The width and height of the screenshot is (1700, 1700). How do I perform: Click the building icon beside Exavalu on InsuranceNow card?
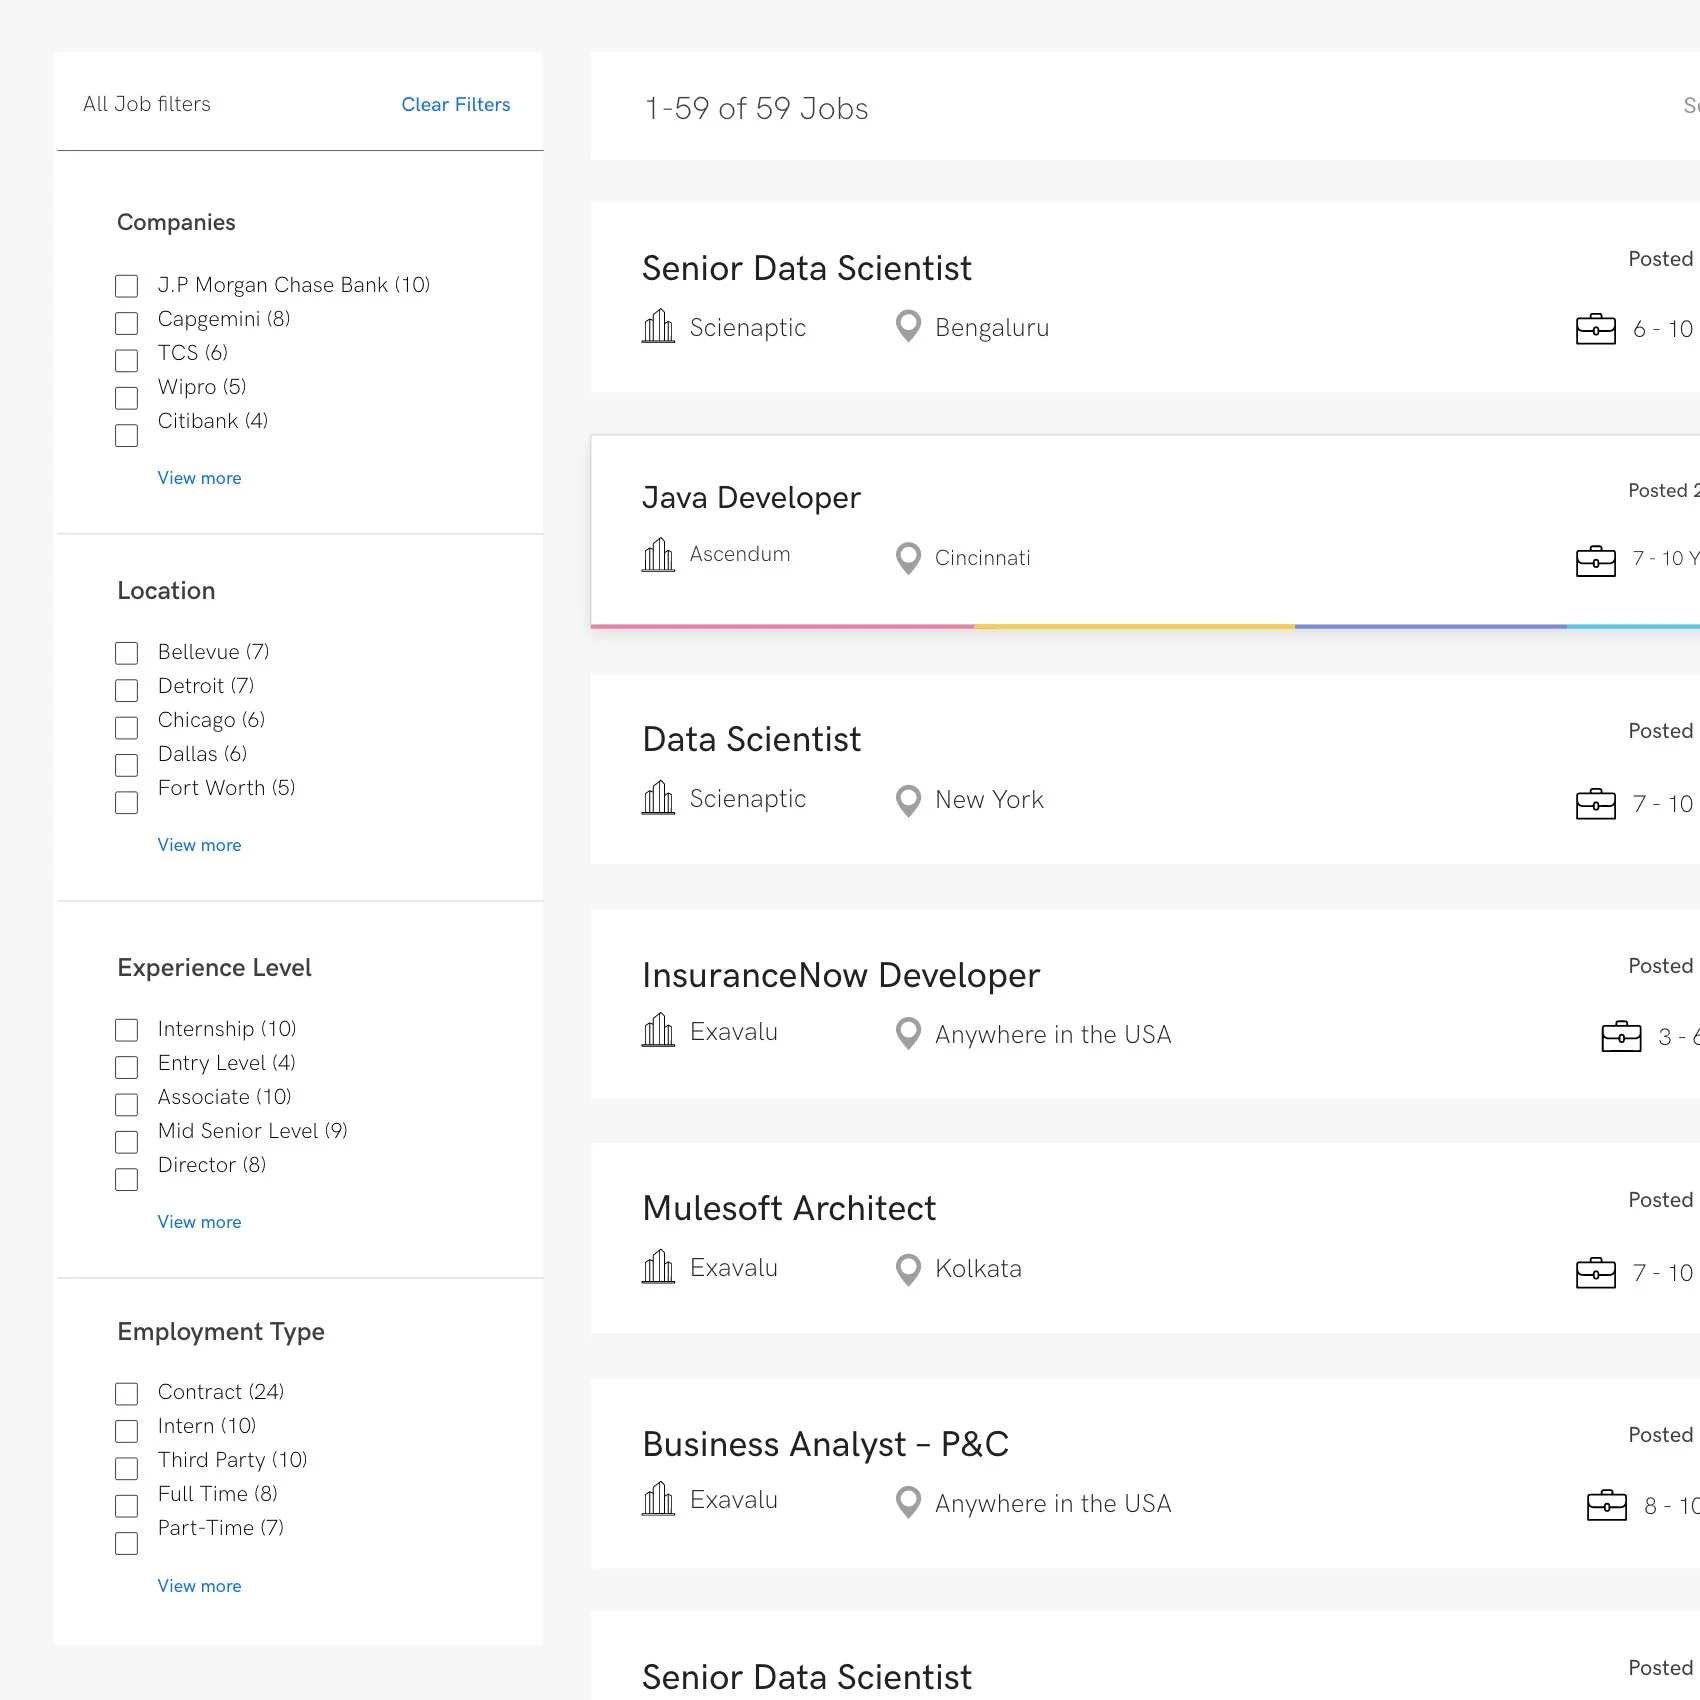tap(658, 1031)
